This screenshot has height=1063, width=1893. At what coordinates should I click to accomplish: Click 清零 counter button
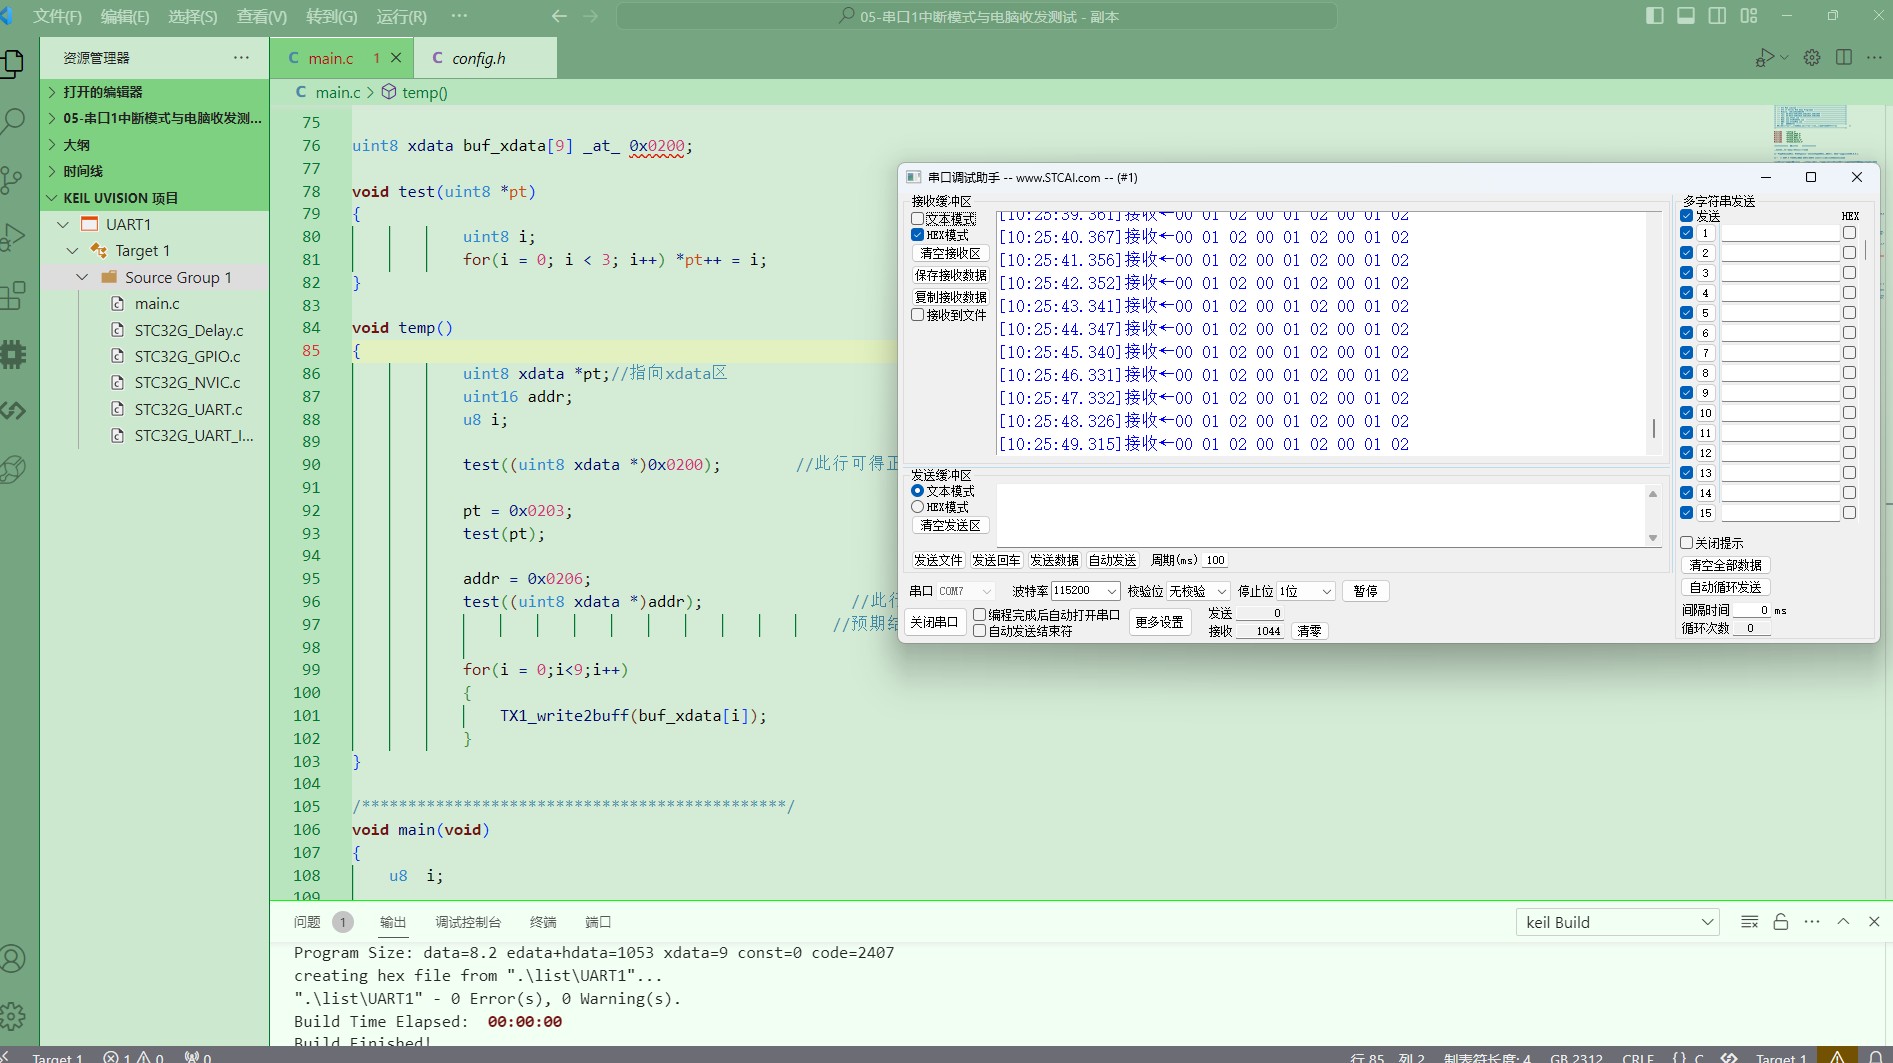1309,631
